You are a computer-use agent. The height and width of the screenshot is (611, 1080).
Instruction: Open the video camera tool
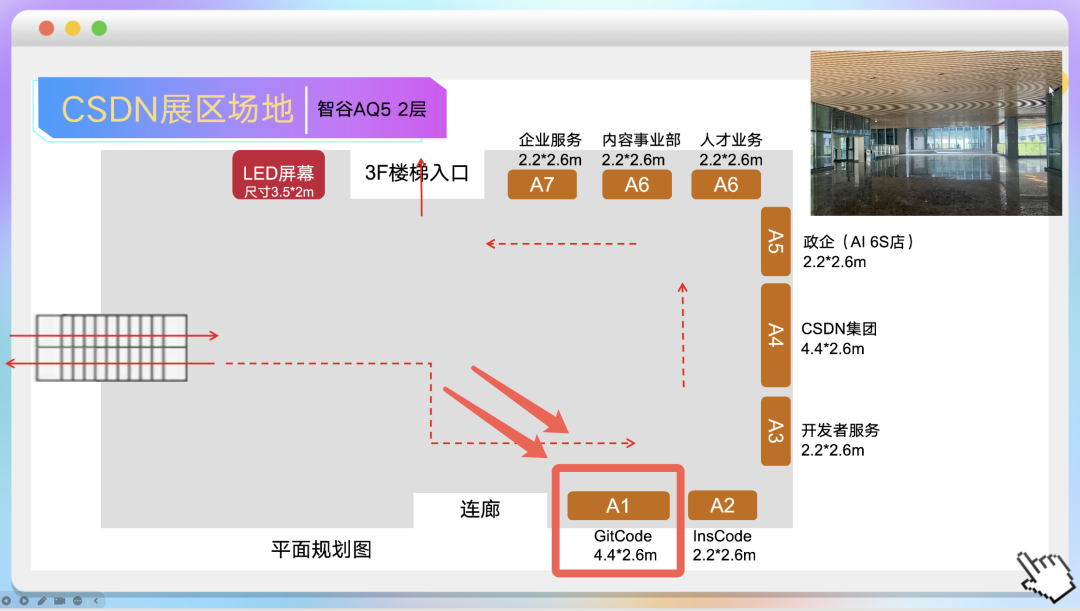tap(59, 600)
